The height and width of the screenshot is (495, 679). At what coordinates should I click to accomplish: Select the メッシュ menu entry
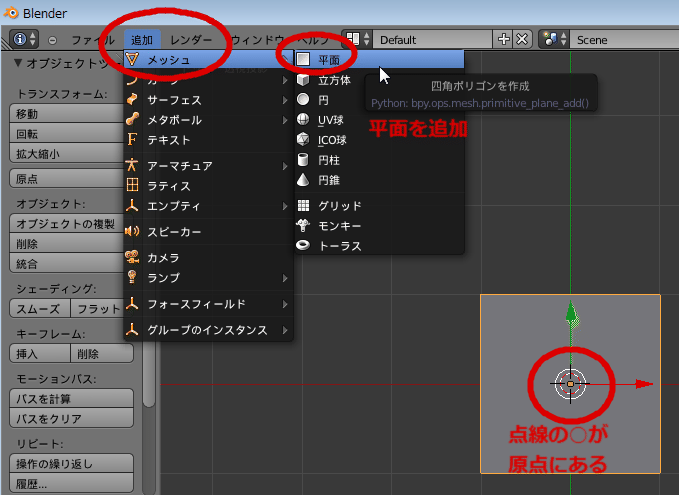coord(209,59)
